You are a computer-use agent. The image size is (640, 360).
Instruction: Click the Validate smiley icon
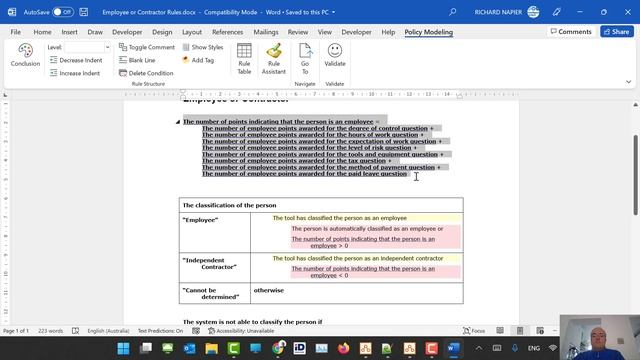click(x=335, y=55)
